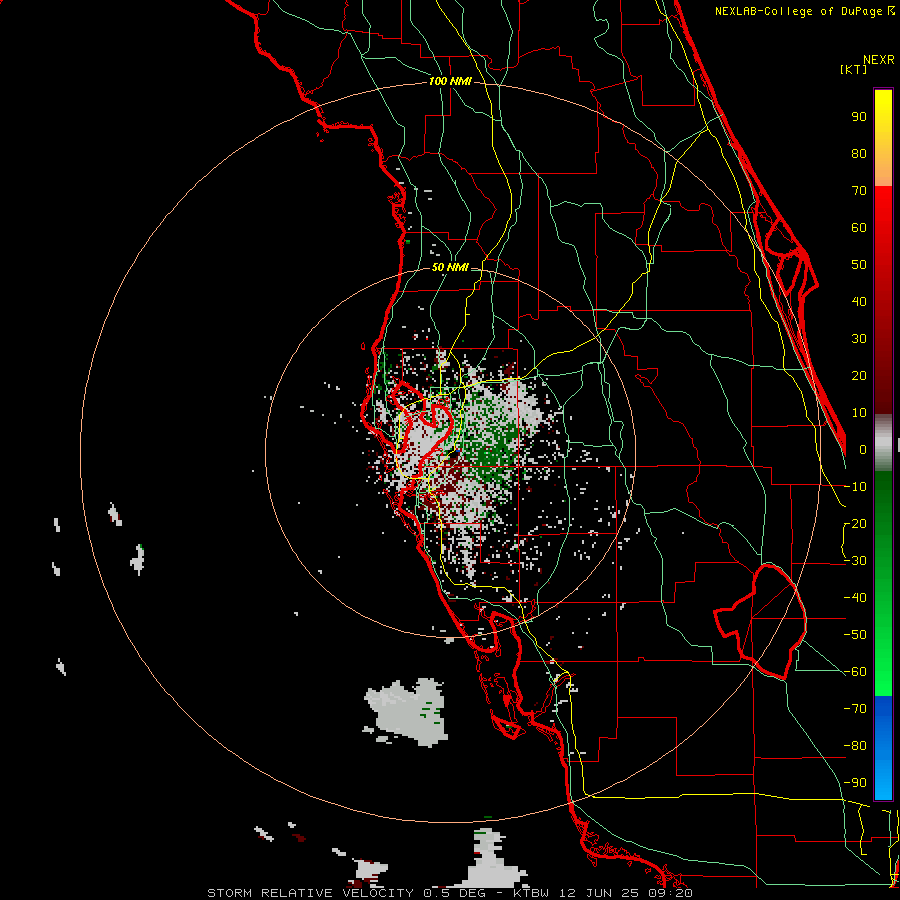Viewport: 900px width, 900px height.
Task: Click the red-outlined Lake Okeechobee shape
Action: [x=761, y=621]
